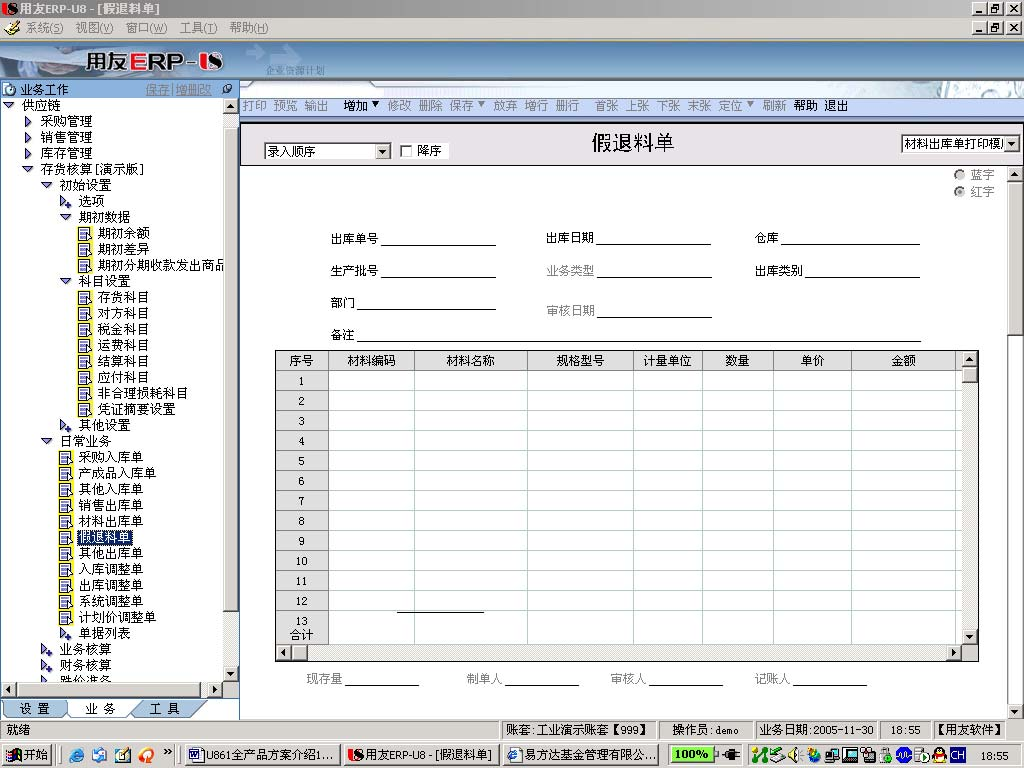Click the volume speaker tray icon
The height and width of the screenshot is (768, 1024).
coord(794,755)
